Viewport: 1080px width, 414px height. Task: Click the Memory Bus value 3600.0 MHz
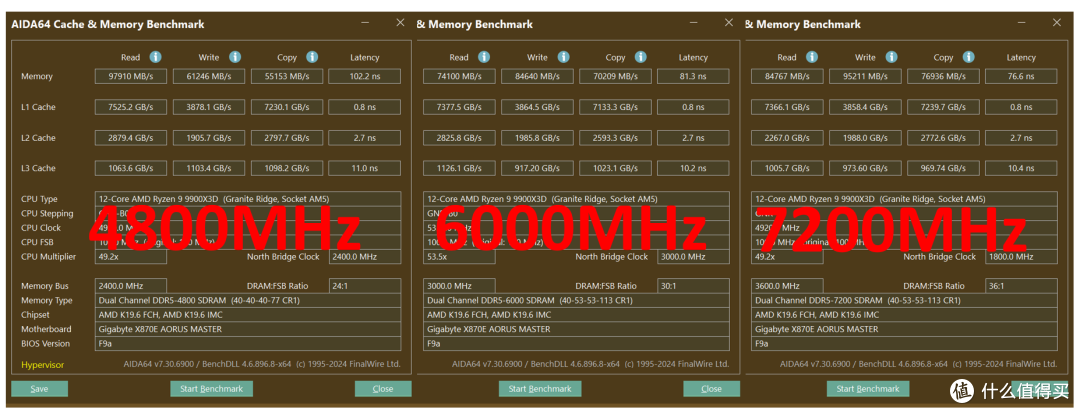coord(787,286)
